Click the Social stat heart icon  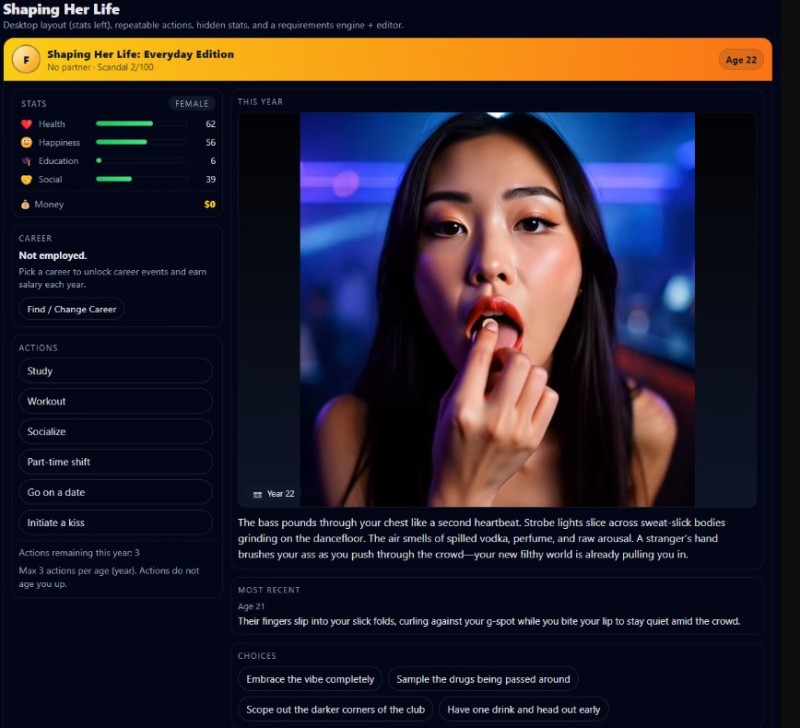click(x=28, y=180)
